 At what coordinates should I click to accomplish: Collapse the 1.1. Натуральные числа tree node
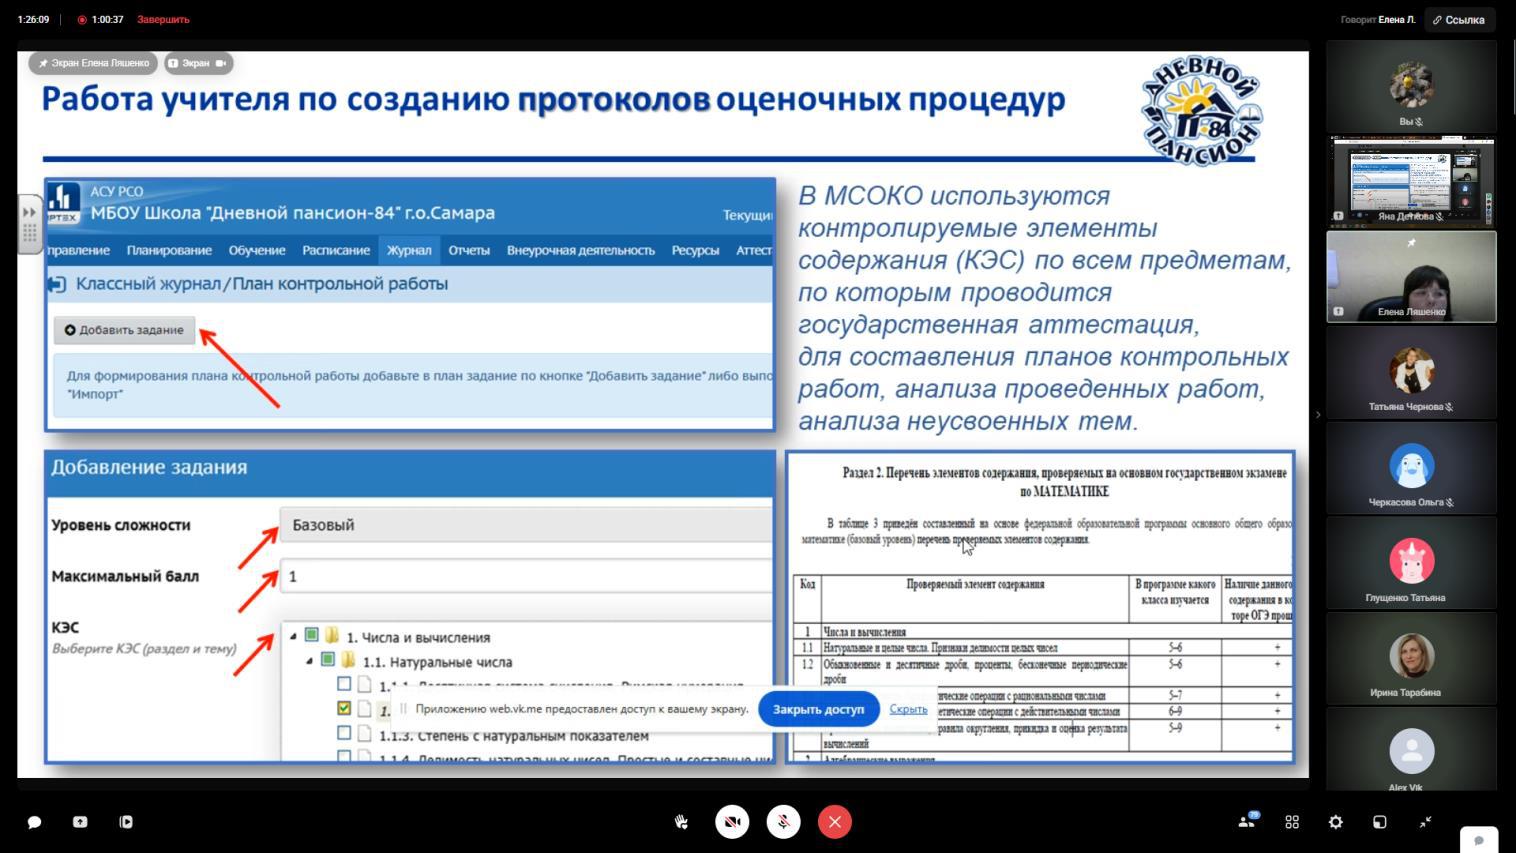click(x=309, y=661)
